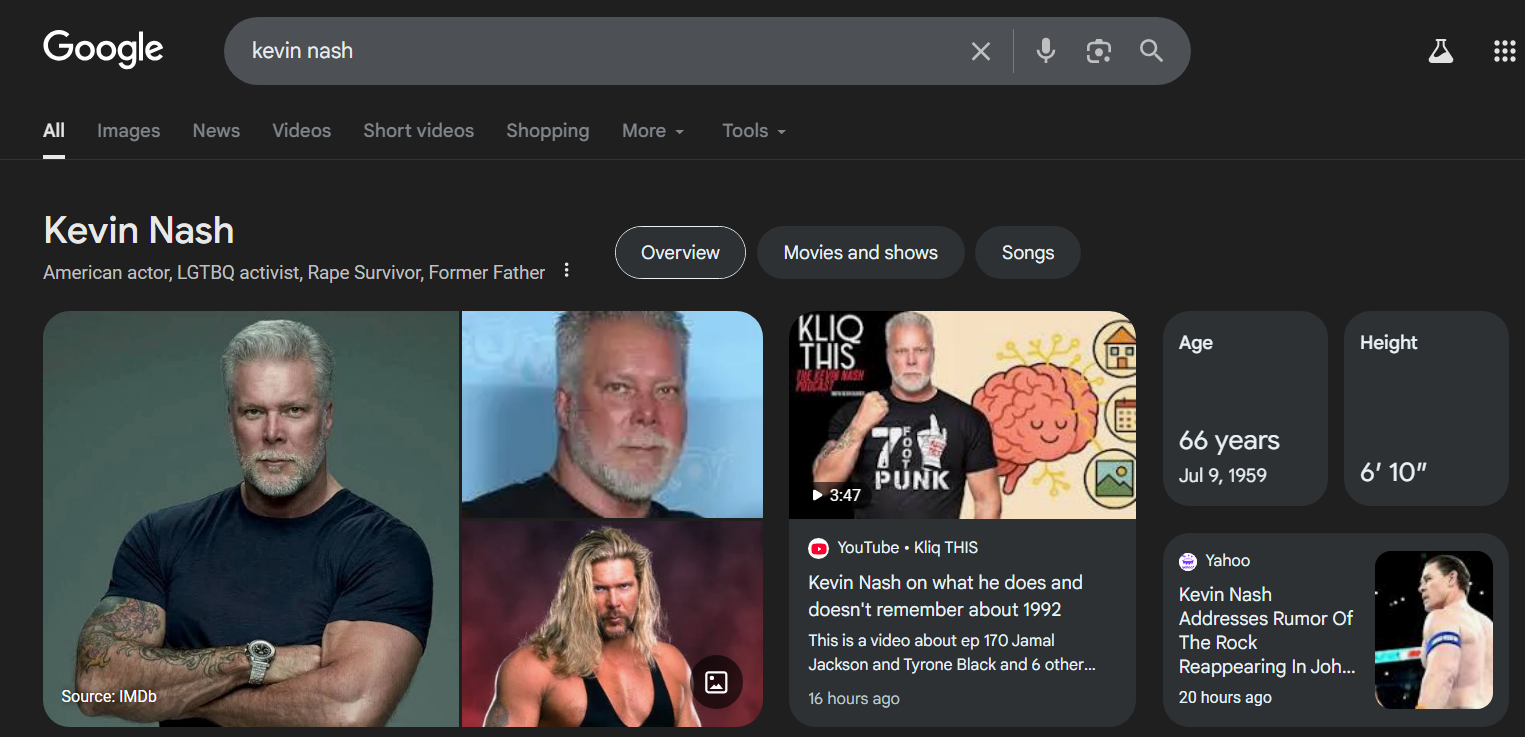Expand the More dropdown
This screenshot has width=1525, height=737.
[x=653, y=131]
